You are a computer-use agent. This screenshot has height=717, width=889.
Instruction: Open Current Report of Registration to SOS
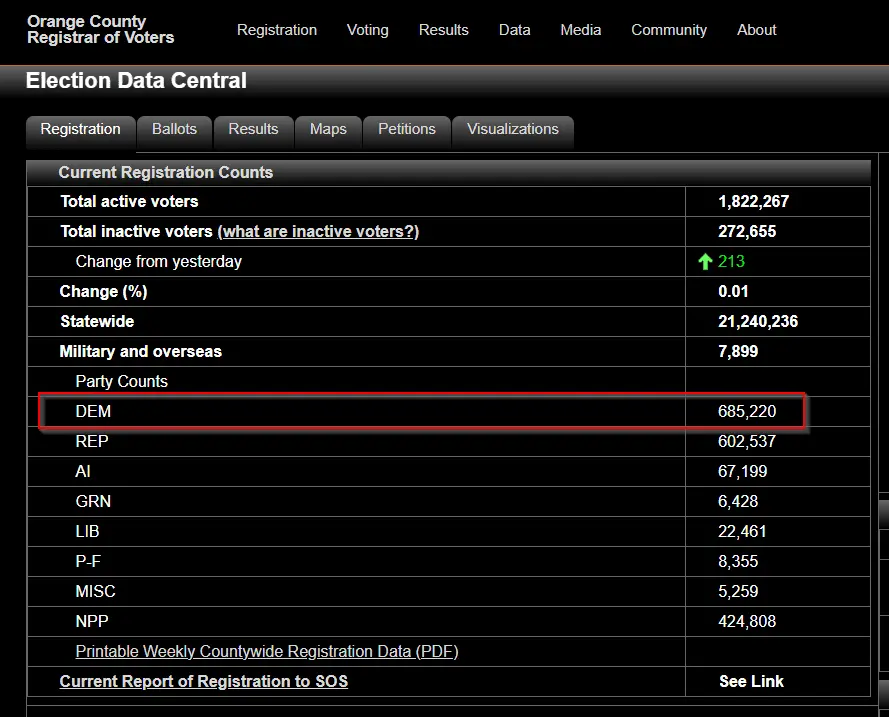tap(203, 682)
